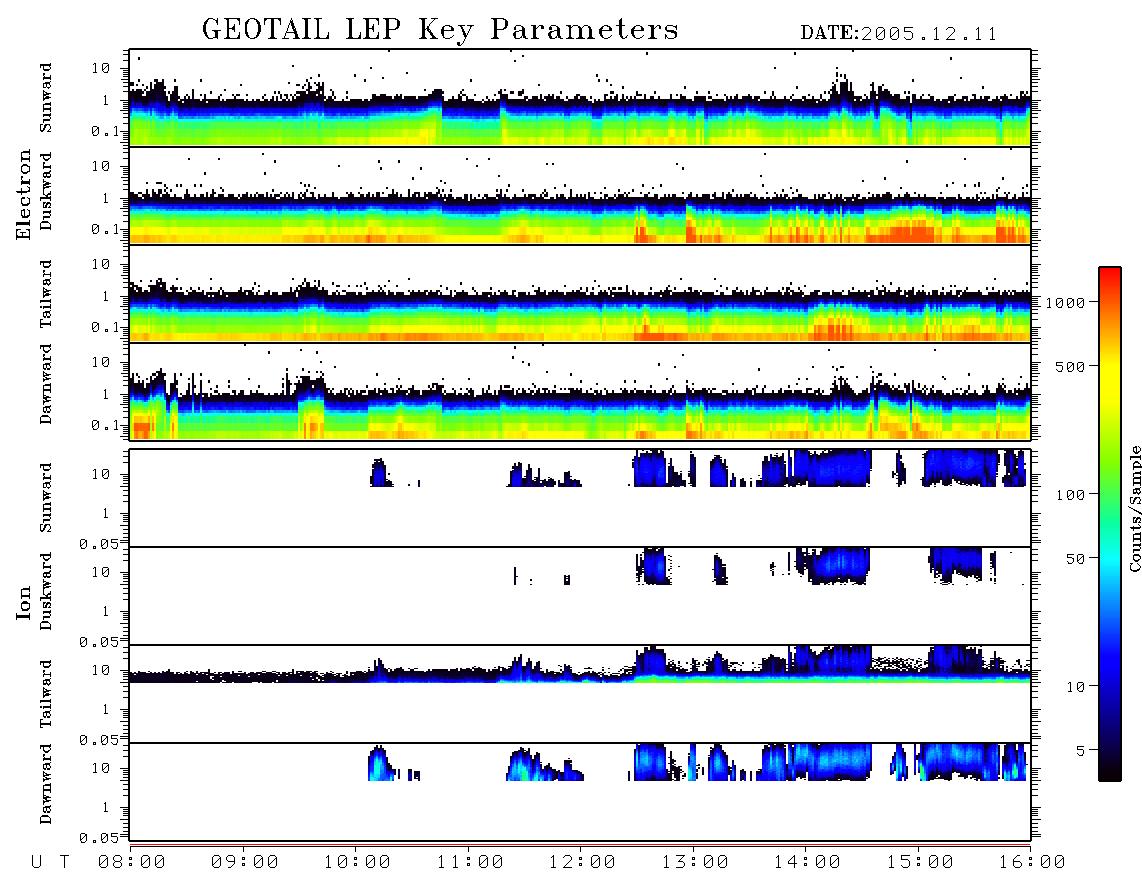The height and width of the screenshot is (880, 1142).
Task: Click the 'Tailward' label of the Electron group
Action: pyautogui.click(x=46, y=294)
